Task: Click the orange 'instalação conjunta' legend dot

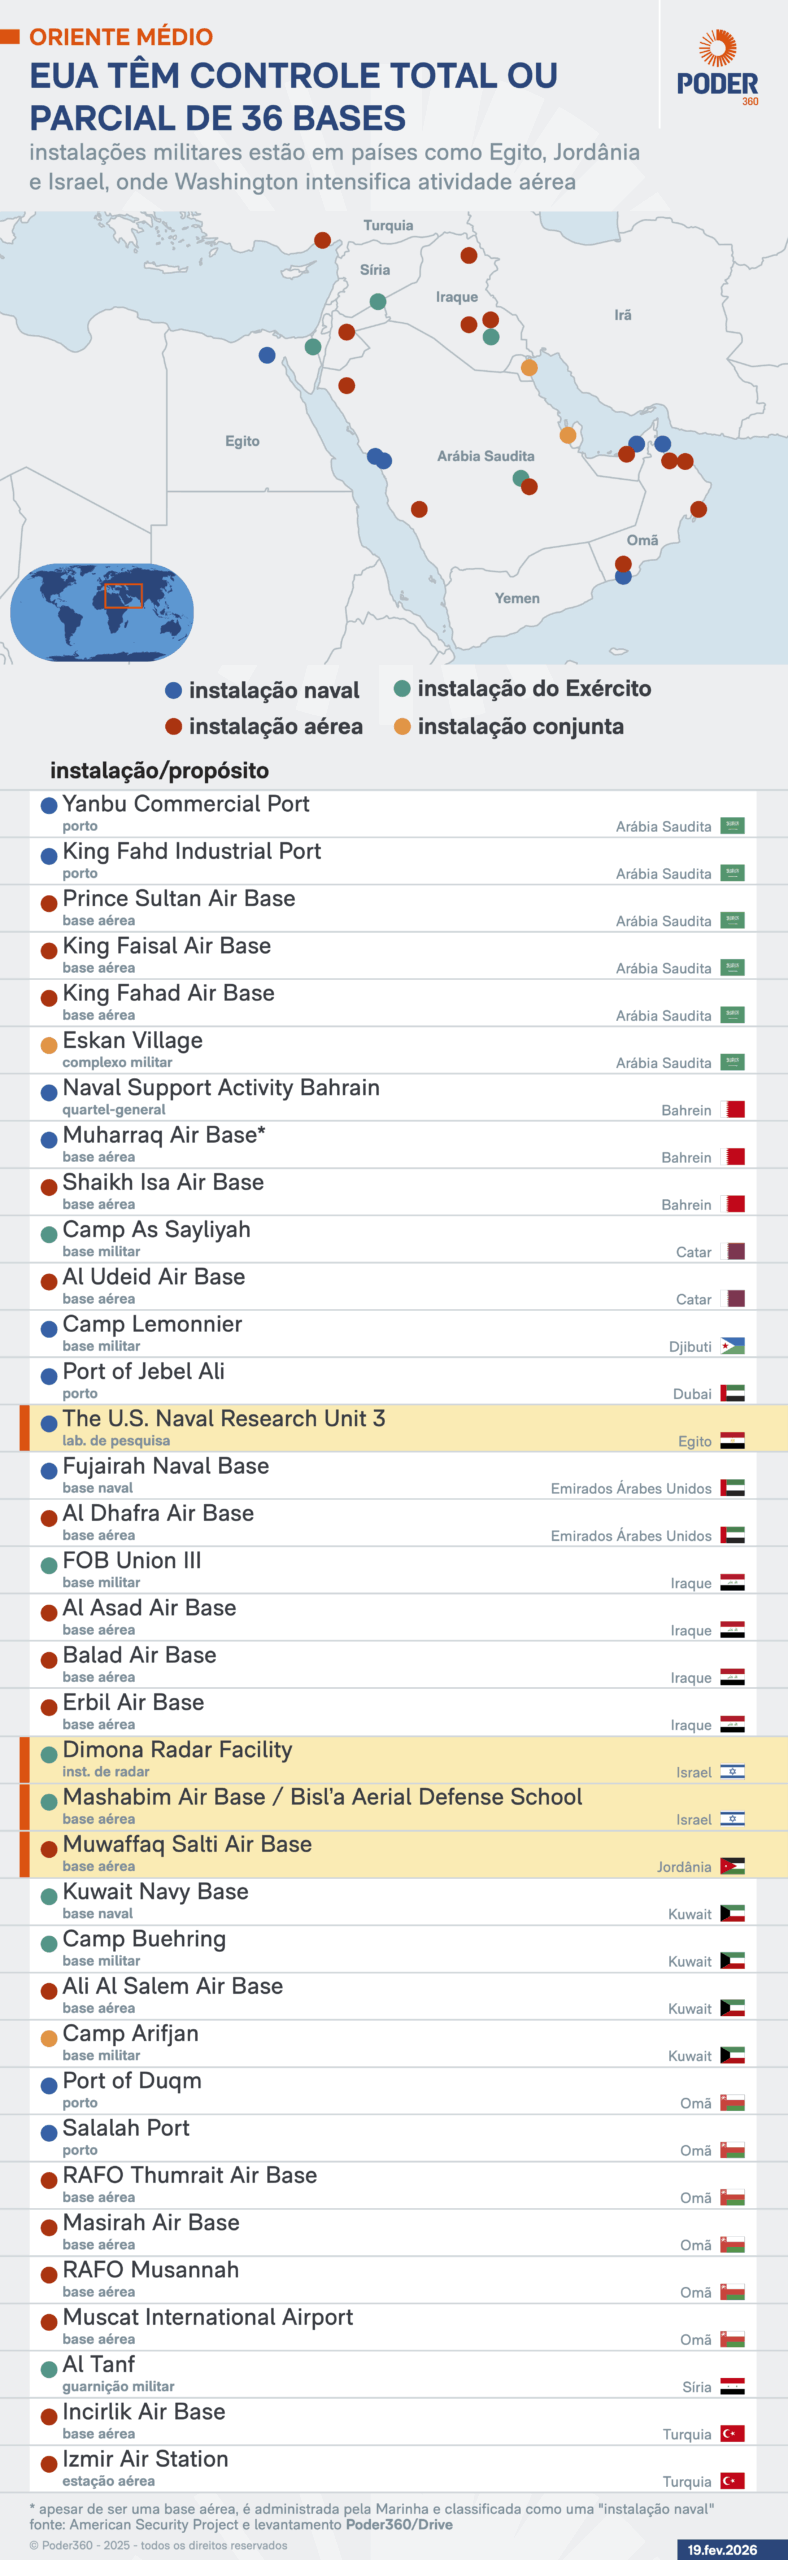Action: [x=402, y=726]
